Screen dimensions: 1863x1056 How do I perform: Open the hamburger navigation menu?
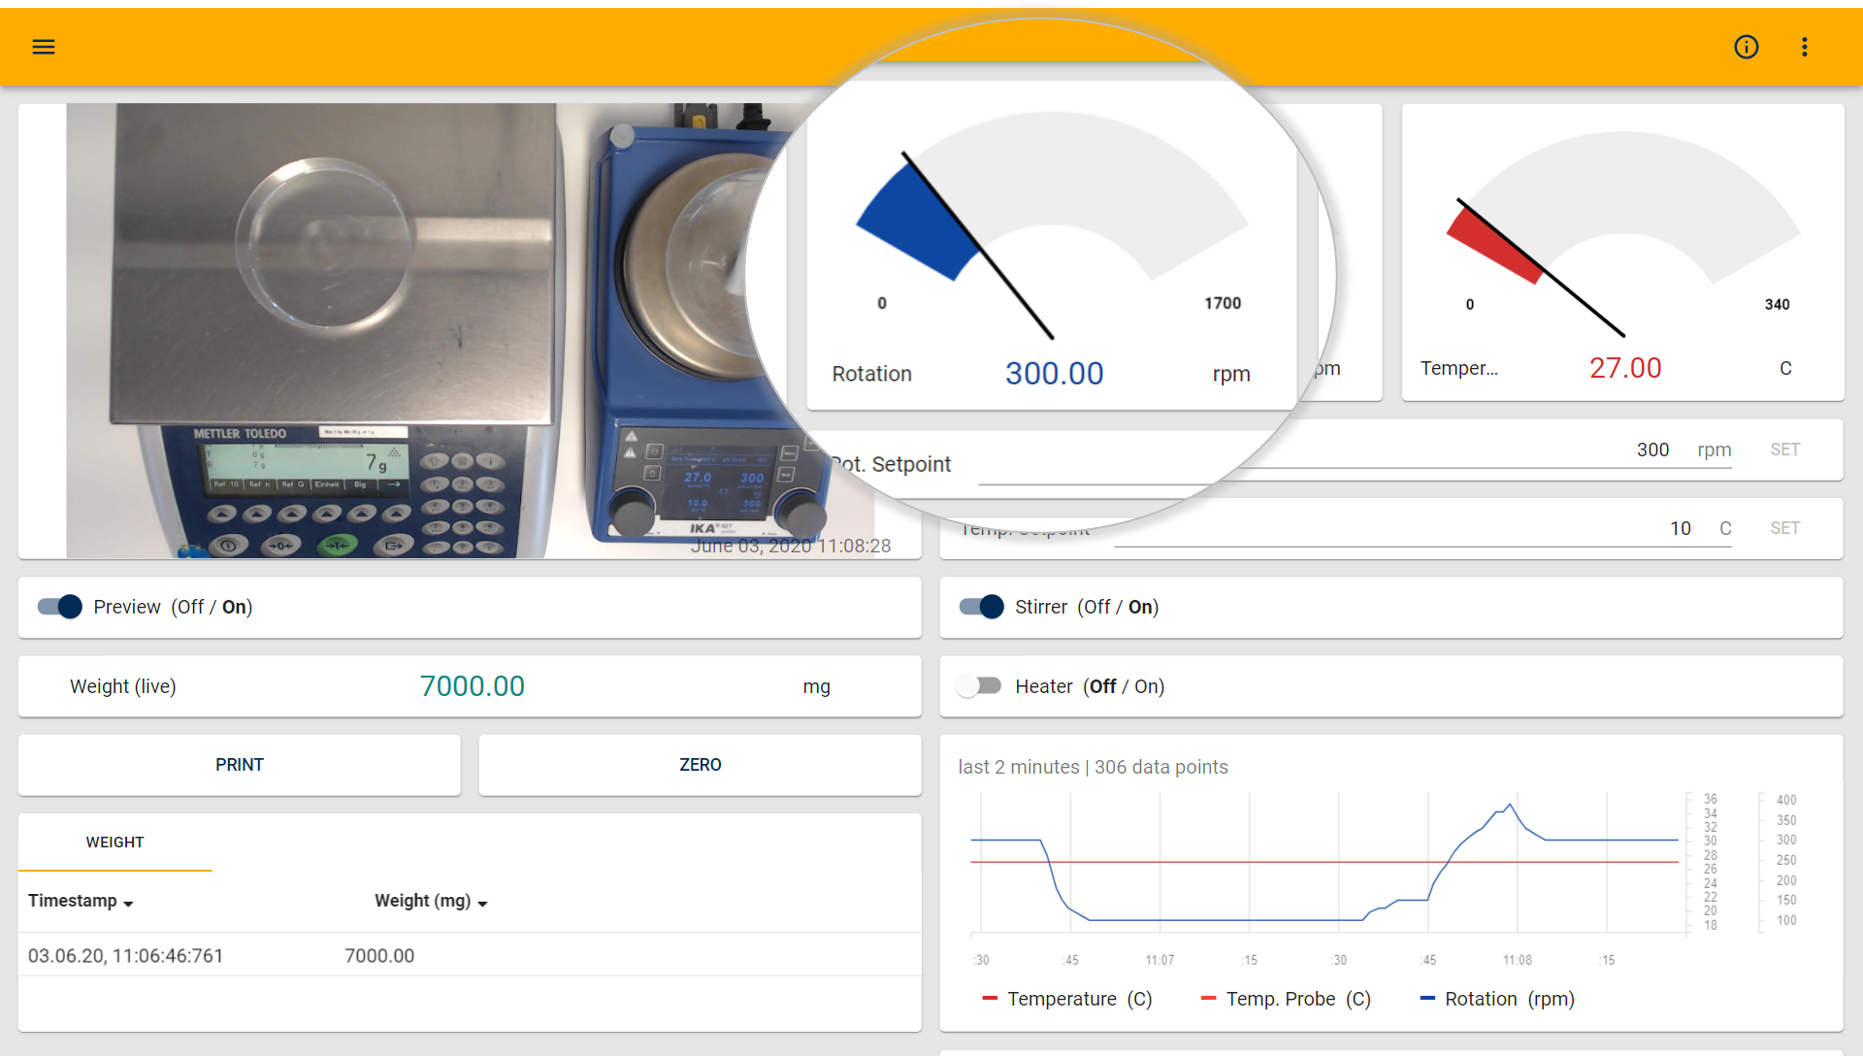point(43,47)
